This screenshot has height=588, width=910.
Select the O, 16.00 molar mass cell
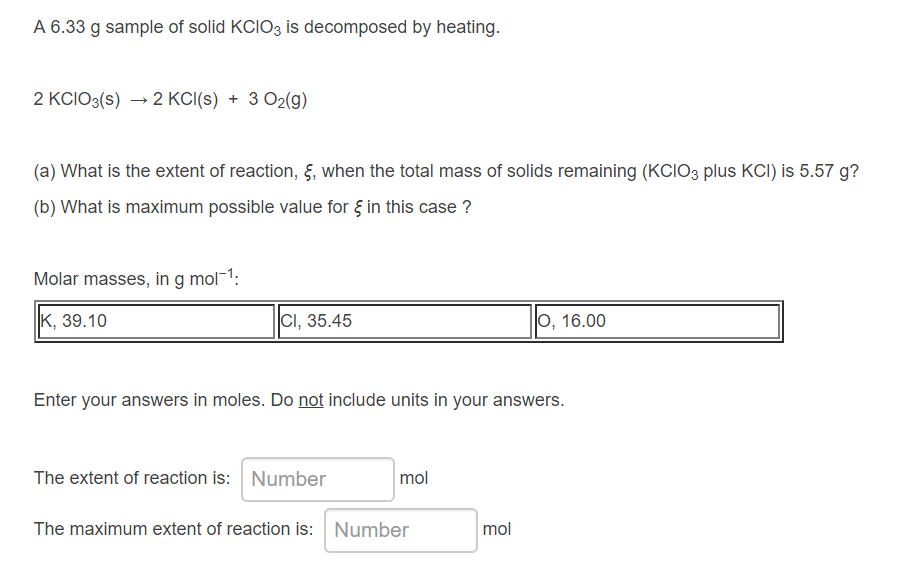point(657,321)
